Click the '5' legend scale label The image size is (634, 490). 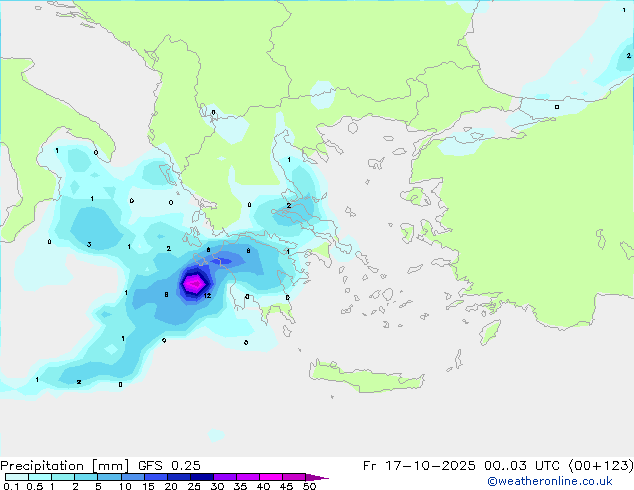98,486
